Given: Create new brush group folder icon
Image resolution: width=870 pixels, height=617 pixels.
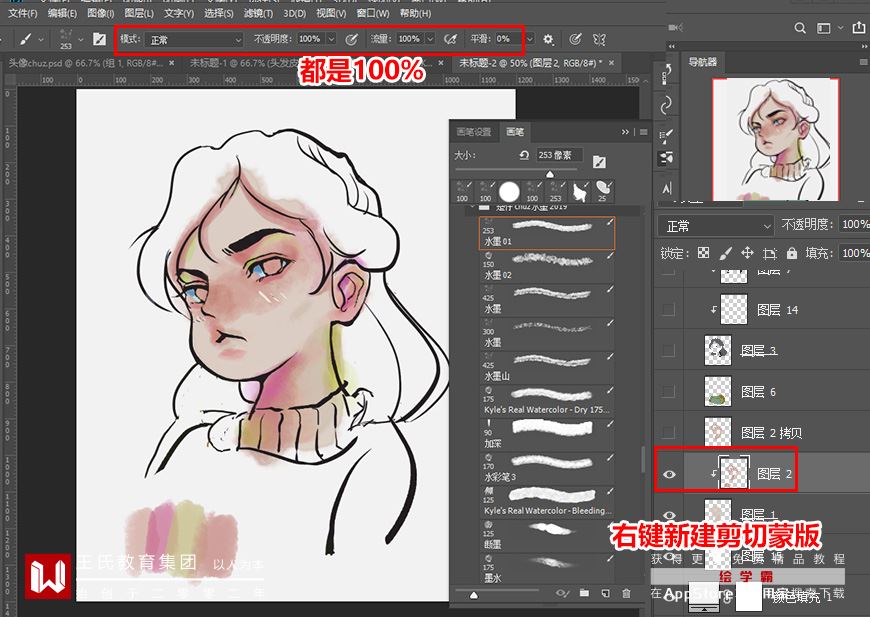Looking at the screenshot, I should click(584, 593).
